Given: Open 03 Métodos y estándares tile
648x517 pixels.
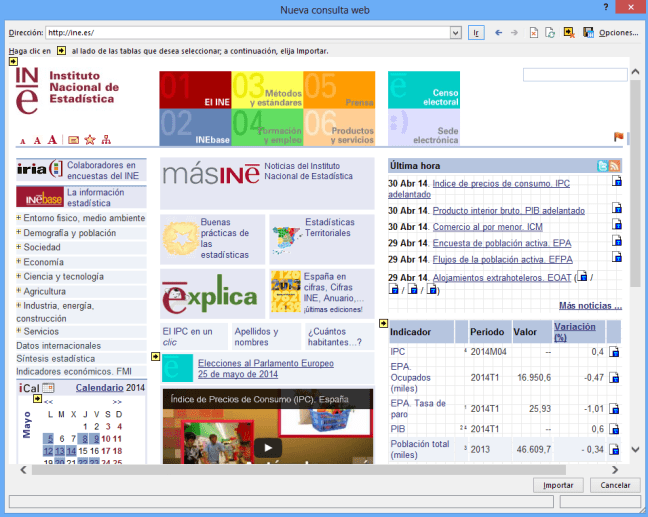Looking at the screenshot, I should pos(267,90).
